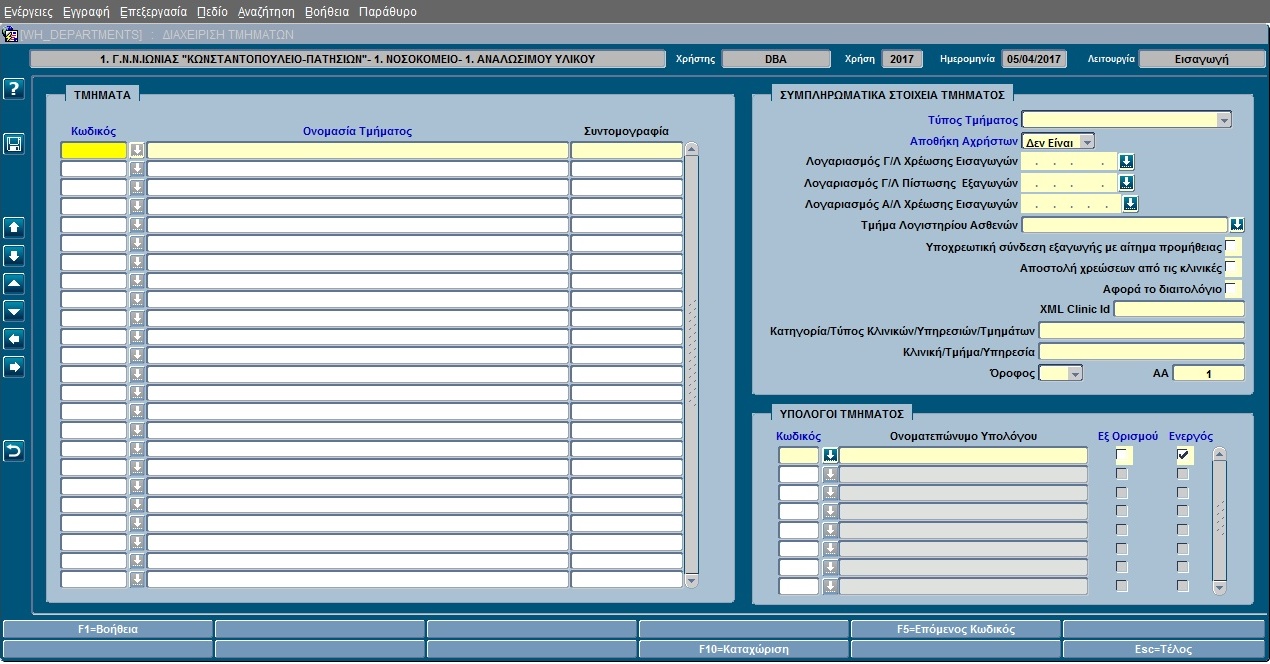Image resolution: width=1270 pixels, height=664 pixels.
Task: Toggle Αποστολή χρεώσεων από τις κλινικές checkbox
Action: [1231, 268]
